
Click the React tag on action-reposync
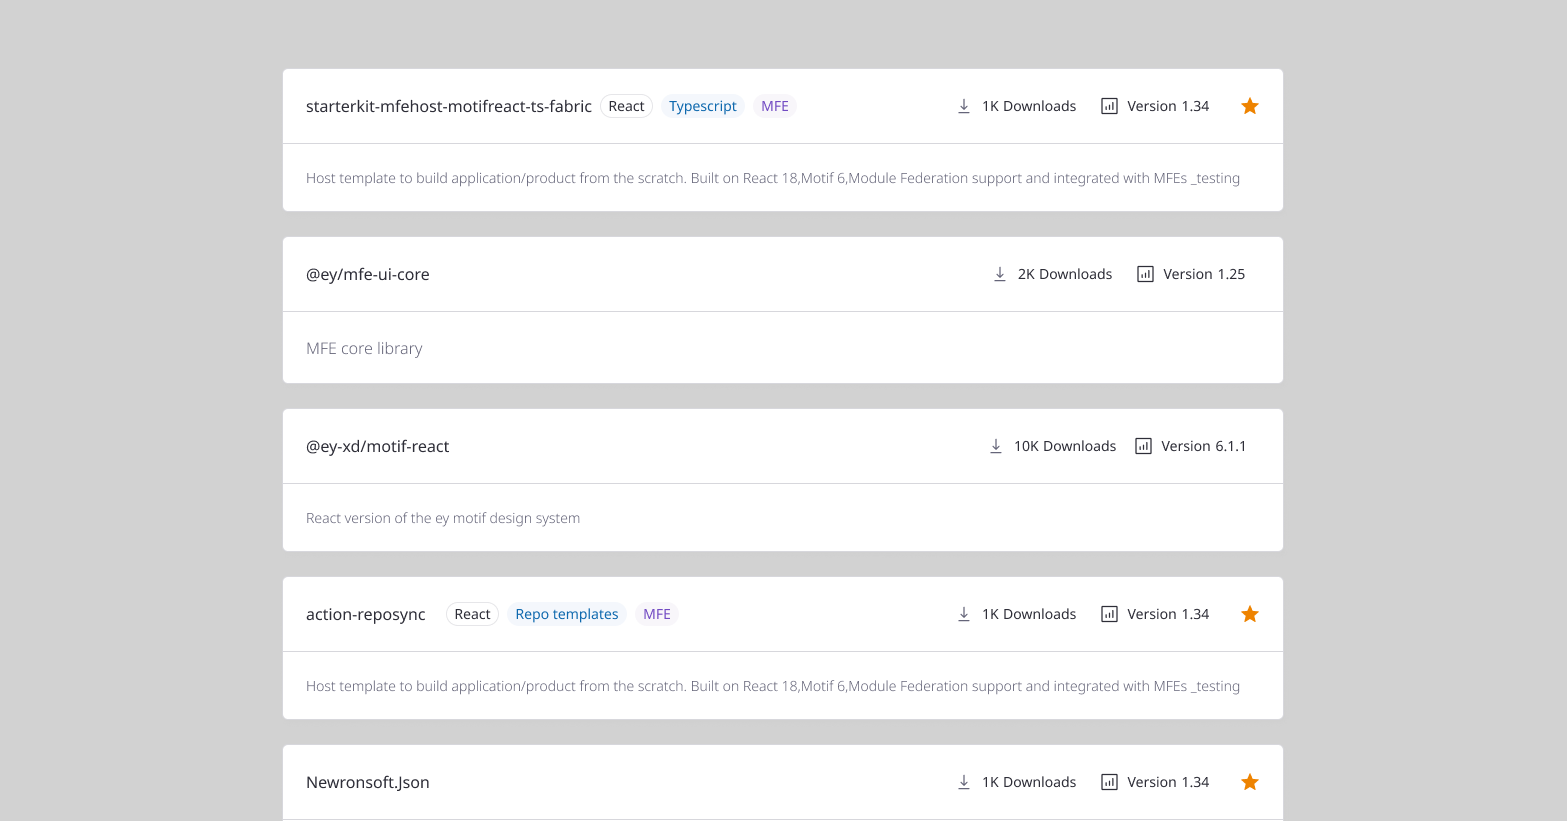coord(472,613)
